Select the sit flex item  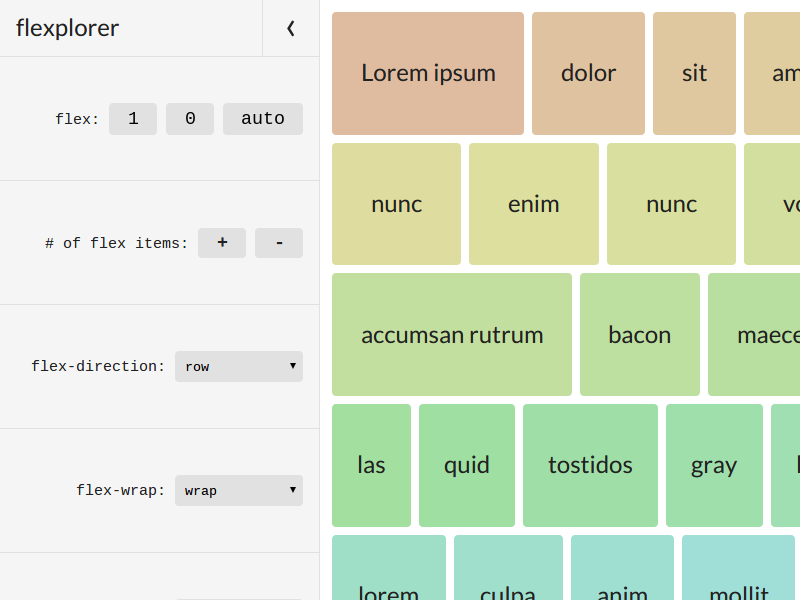(694, 73)
